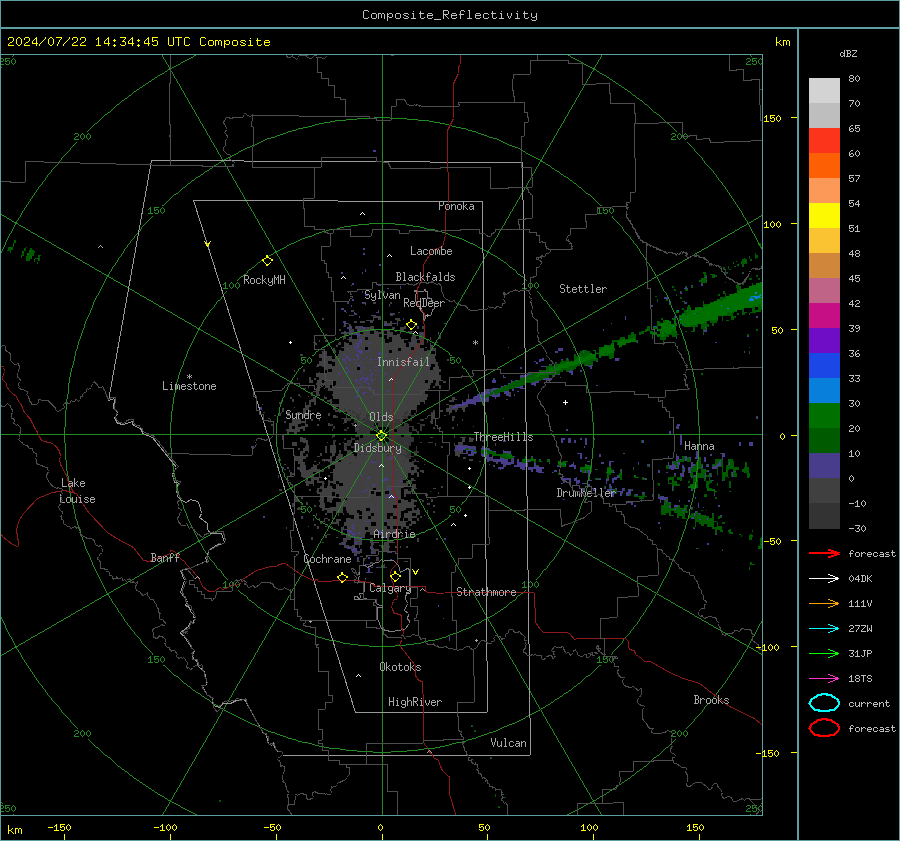900x841 pixels.
Task: Click the Banff town label
Action: [165, 558]
